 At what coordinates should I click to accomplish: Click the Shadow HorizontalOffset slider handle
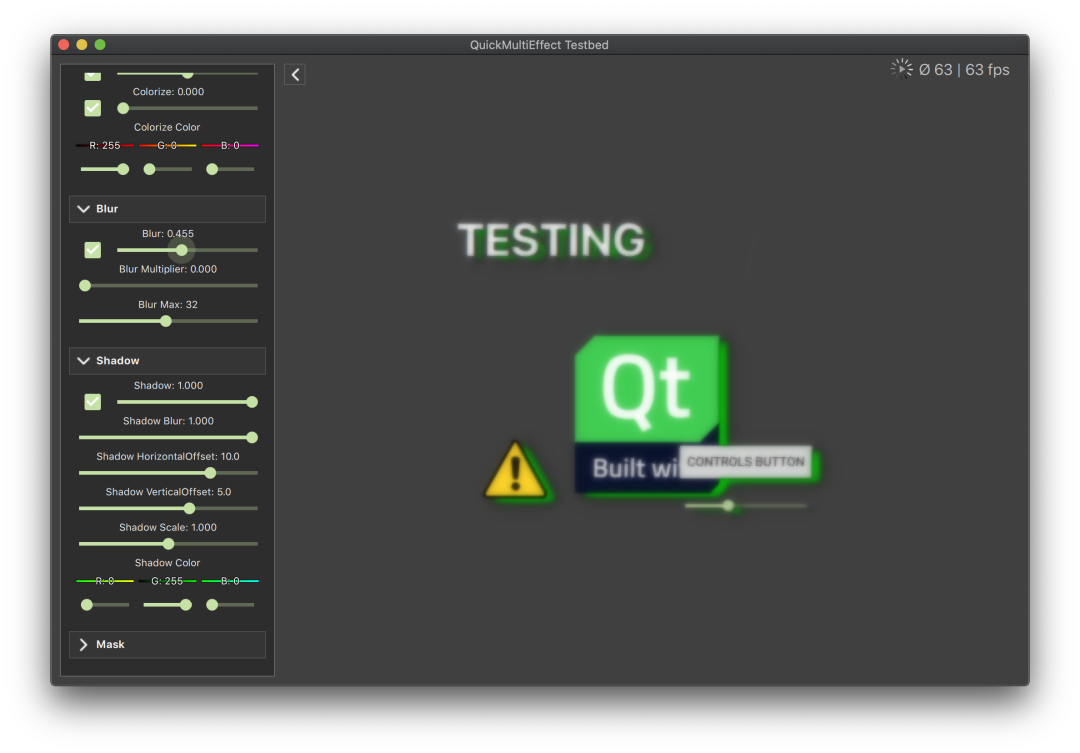(211, 473)
